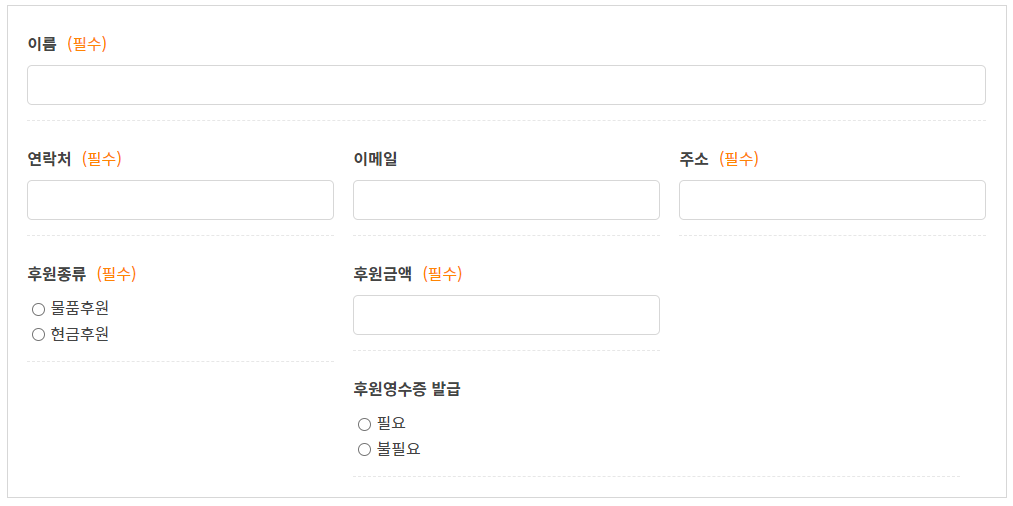Focus the 후원금액 amount input
This screenshot has width=1013, height=506.
506,315
